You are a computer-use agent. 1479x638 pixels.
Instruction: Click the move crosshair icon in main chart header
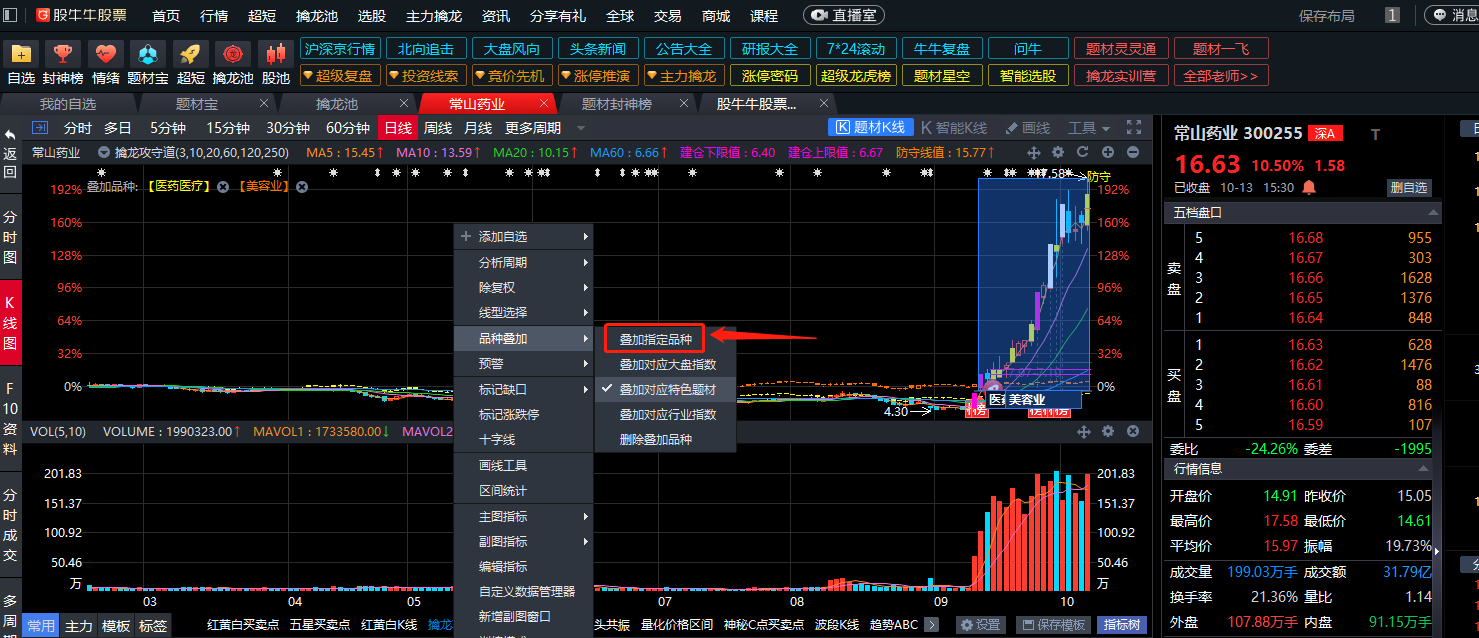click(1034, 152)
